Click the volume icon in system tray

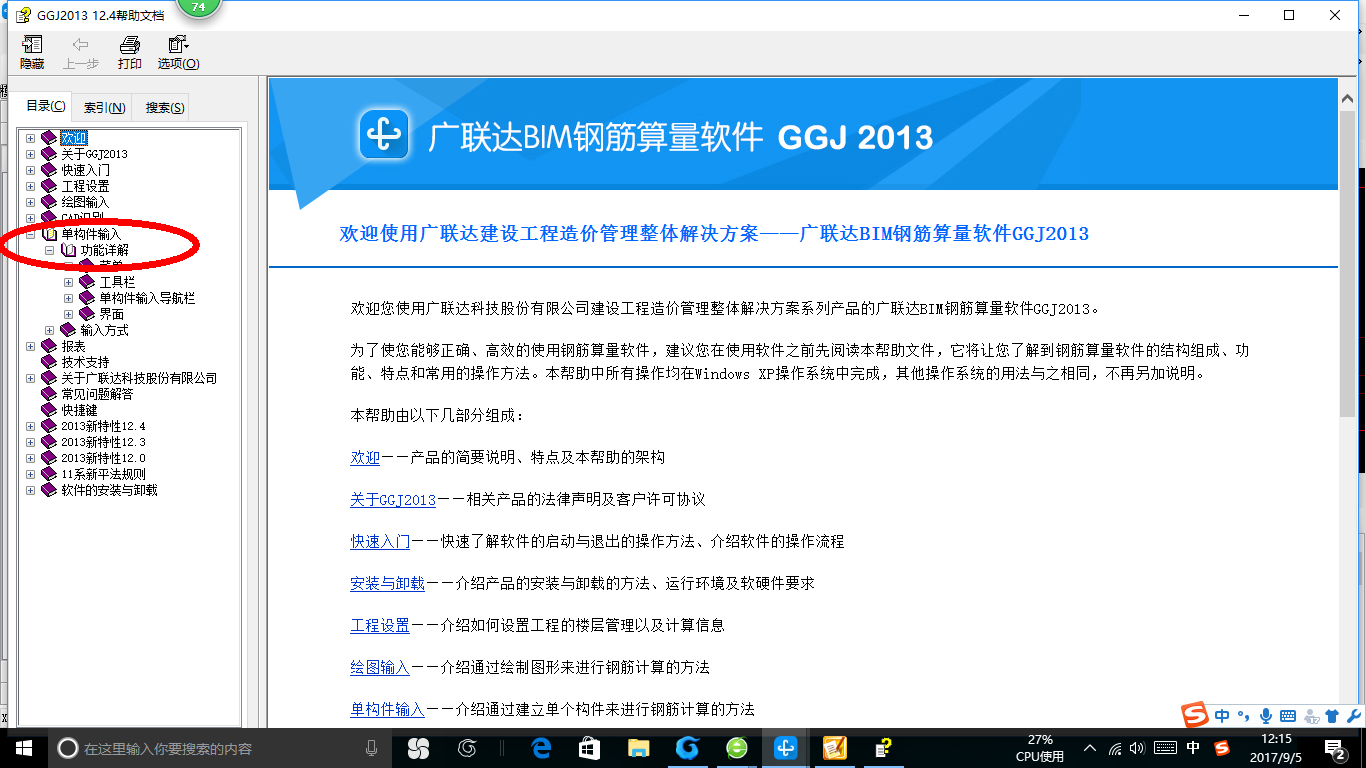click(1137, 748)
